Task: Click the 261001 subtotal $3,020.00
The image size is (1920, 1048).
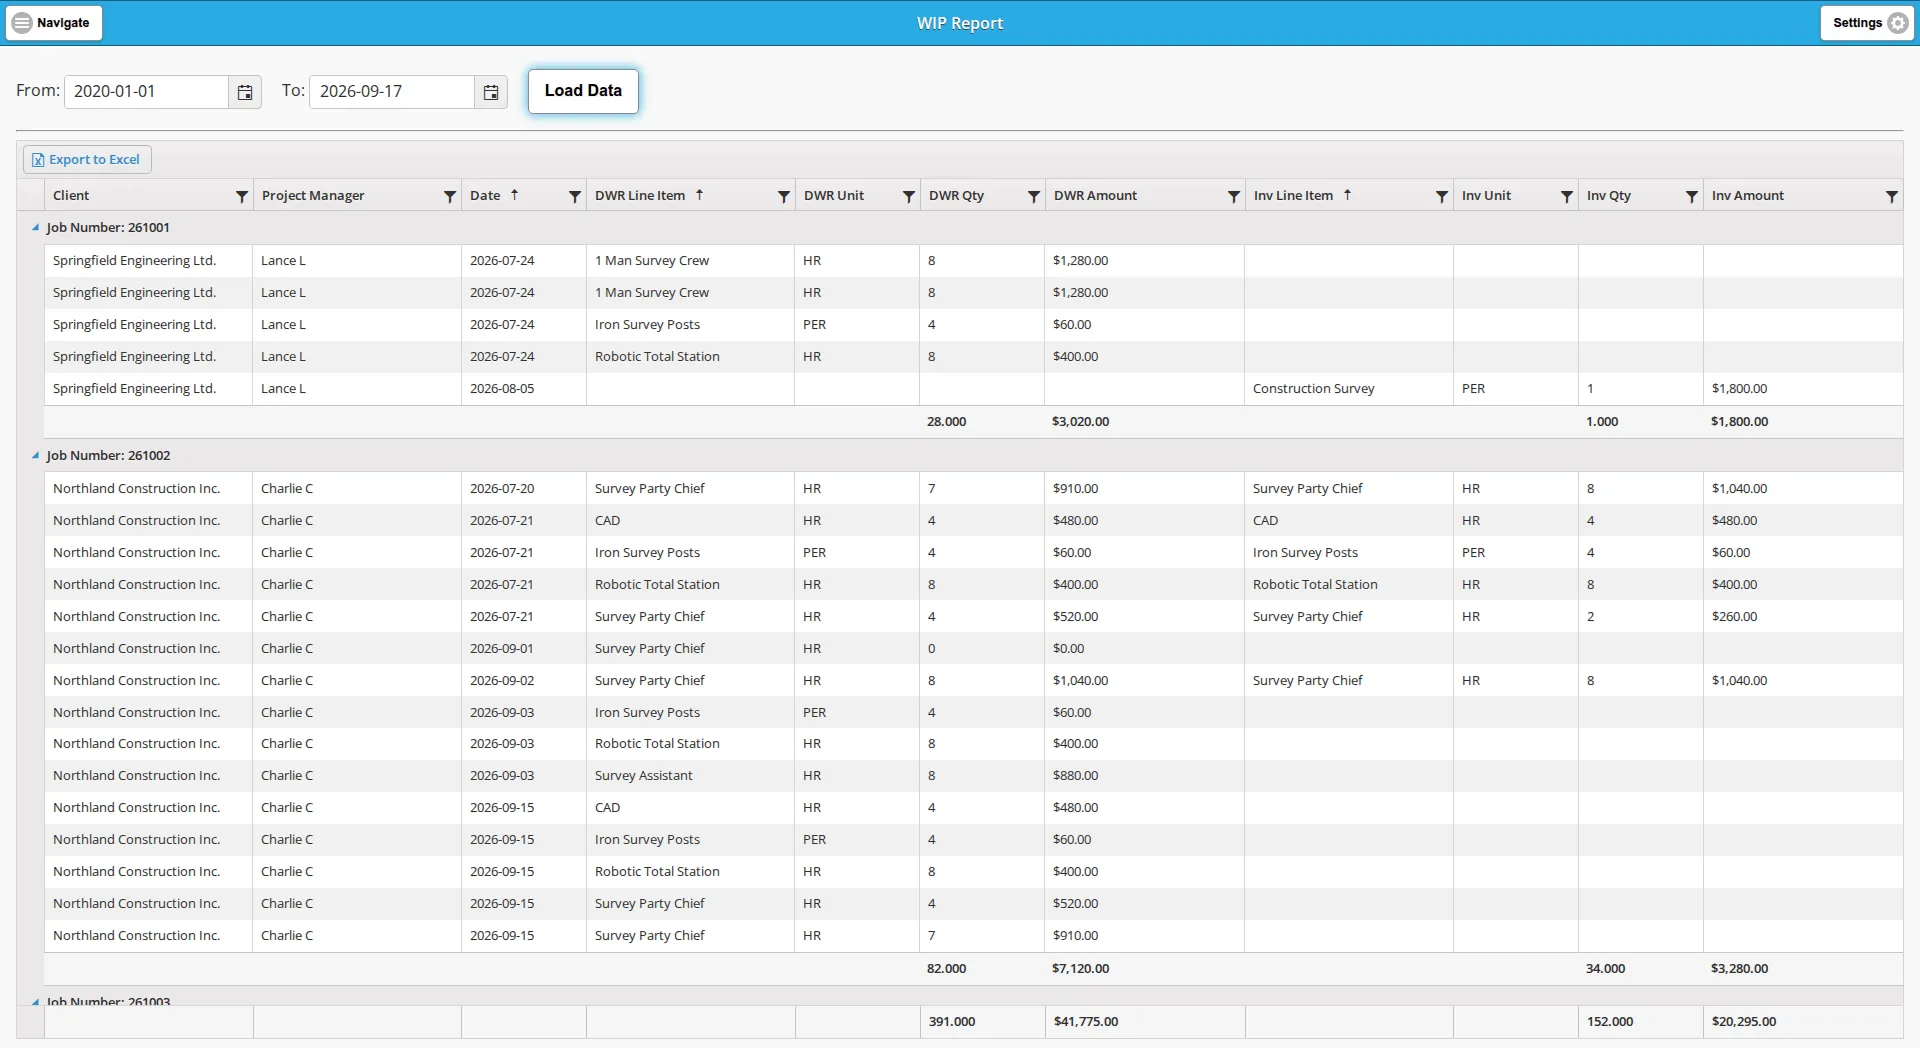Action: [x=1080, y=422]
